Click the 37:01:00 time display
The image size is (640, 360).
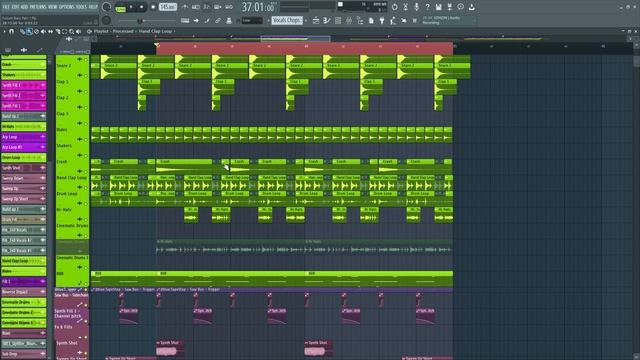(258, 7)
